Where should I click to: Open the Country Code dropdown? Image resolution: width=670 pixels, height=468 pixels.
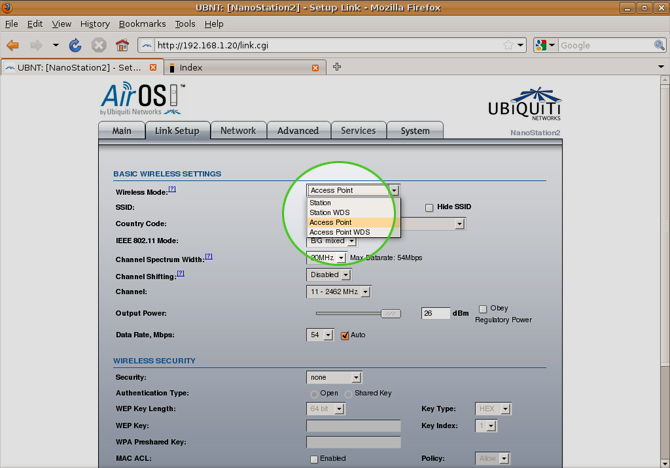click(459, 224)
